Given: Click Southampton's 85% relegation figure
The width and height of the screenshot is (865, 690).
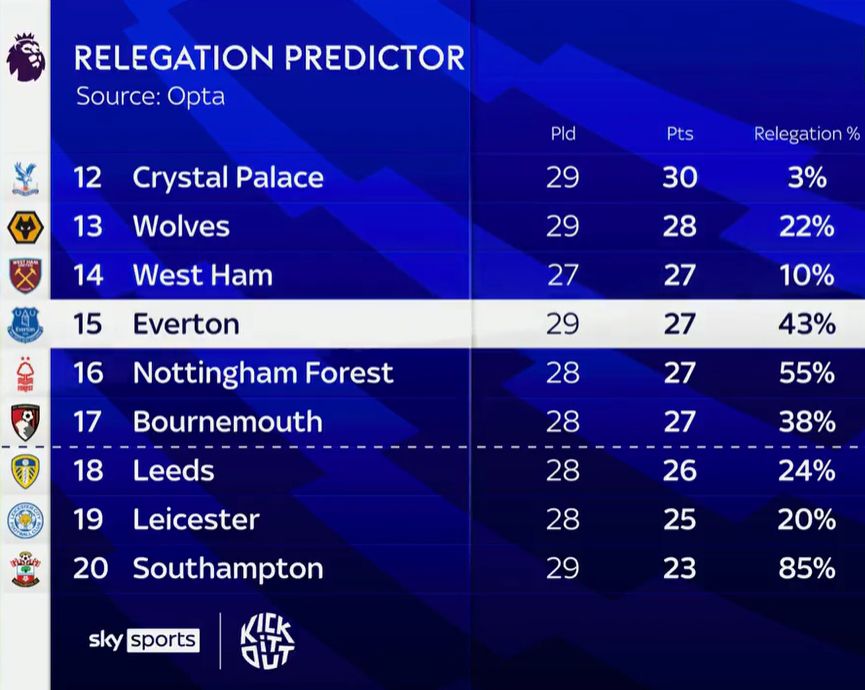Looking at the screenshot, I should 806,568.
